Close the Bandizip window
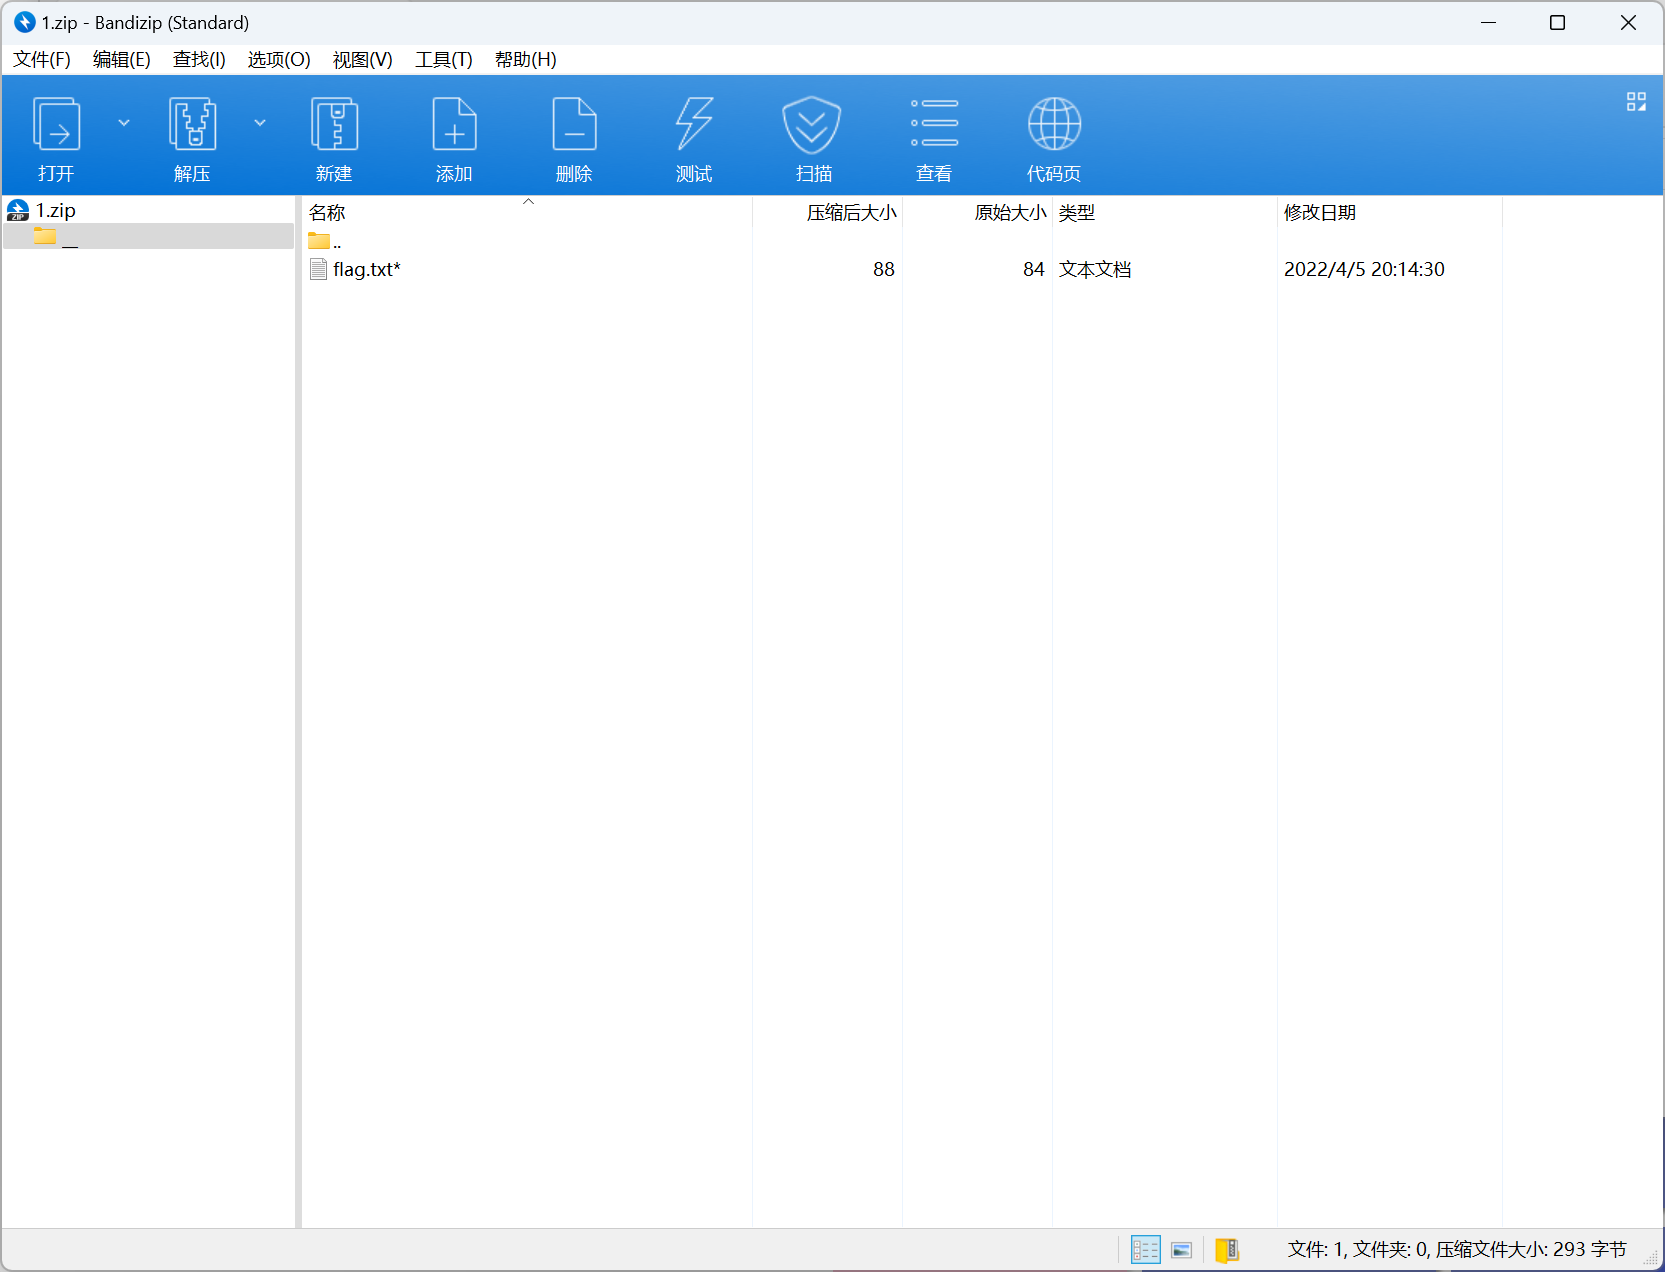The height and width of the screenshot is (1272, 1665). [x=1628, y=22]
